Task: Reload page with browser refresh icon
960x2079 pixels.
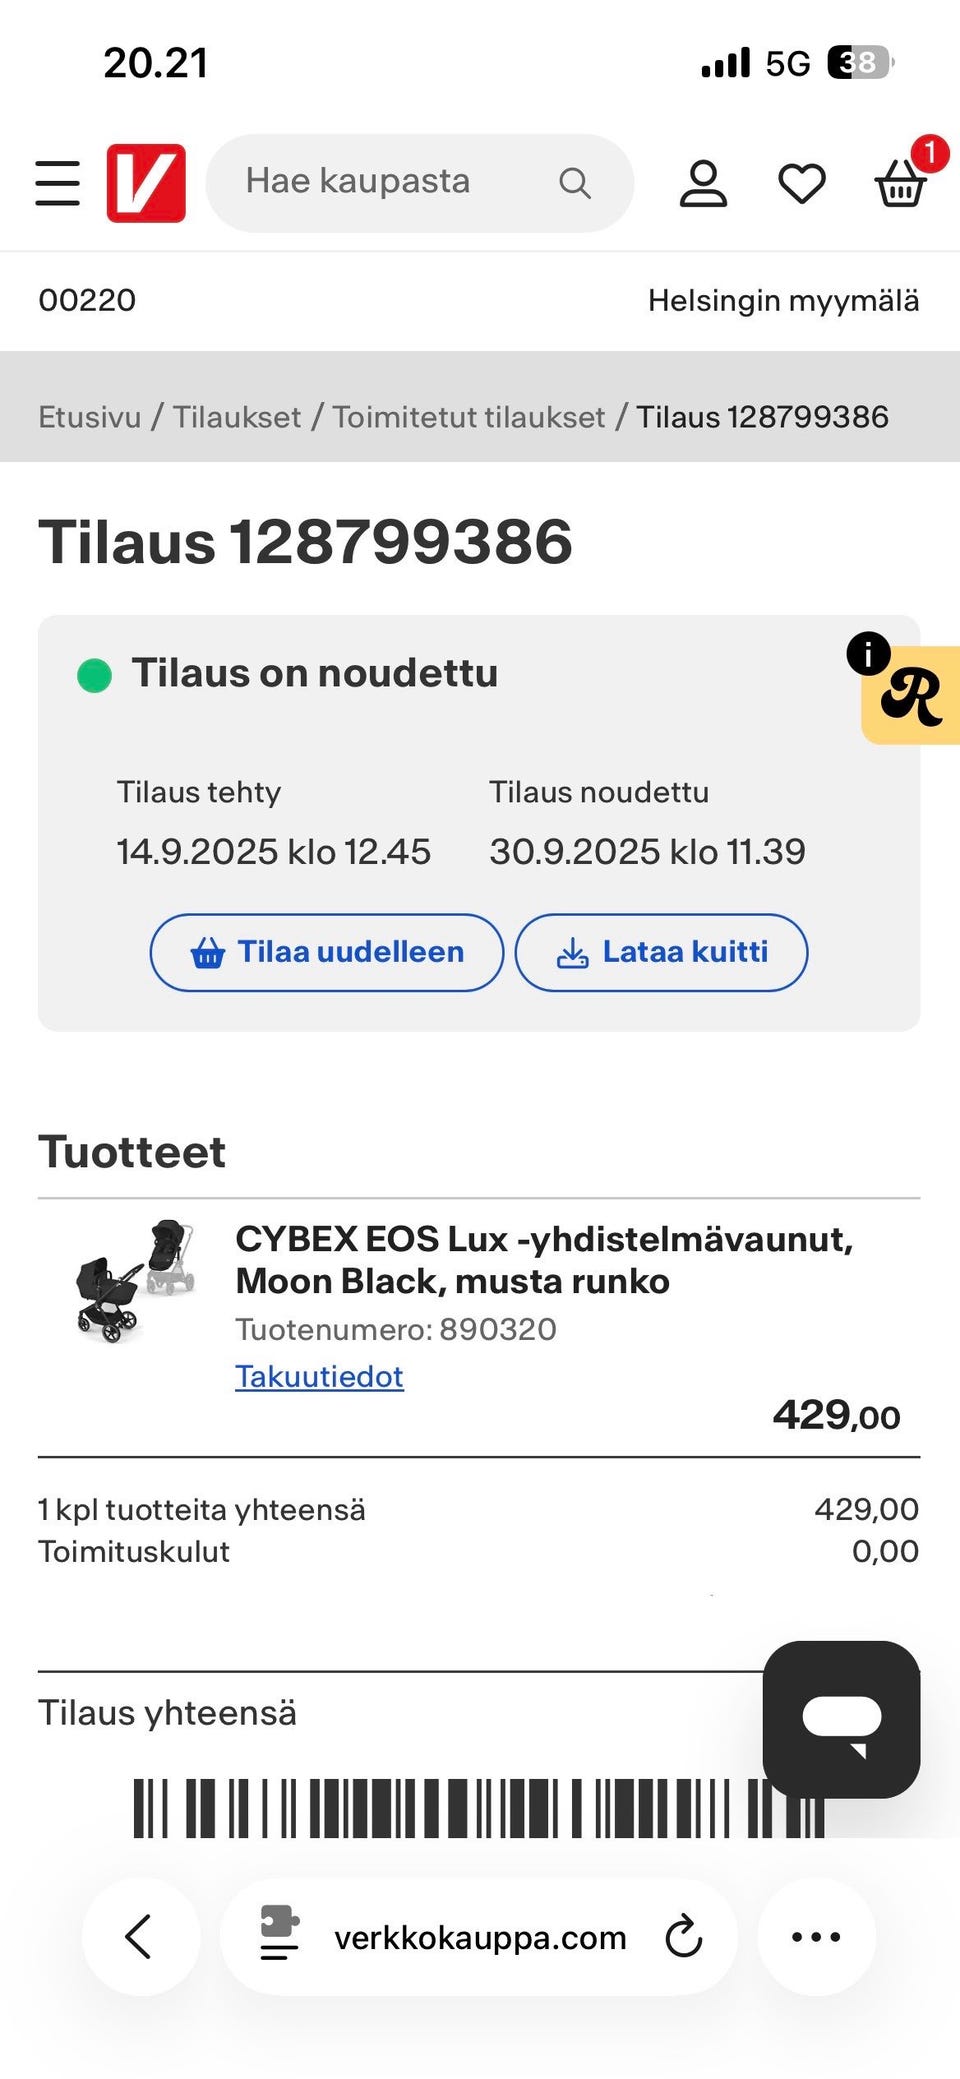Action: 684,1936
